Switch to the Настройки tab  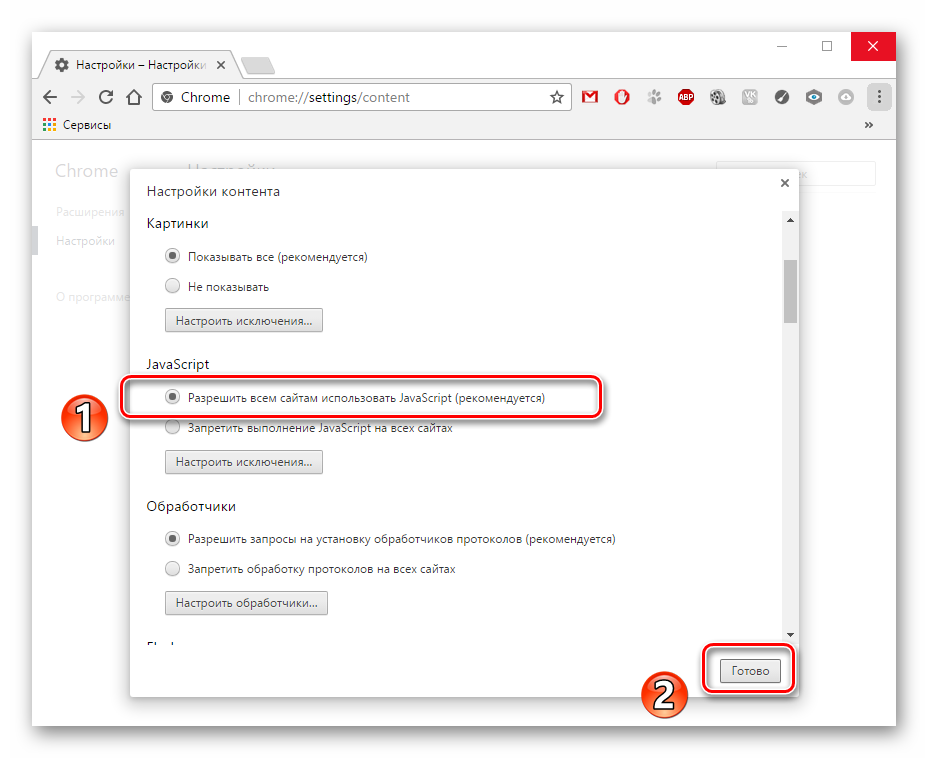click(140, 65)
